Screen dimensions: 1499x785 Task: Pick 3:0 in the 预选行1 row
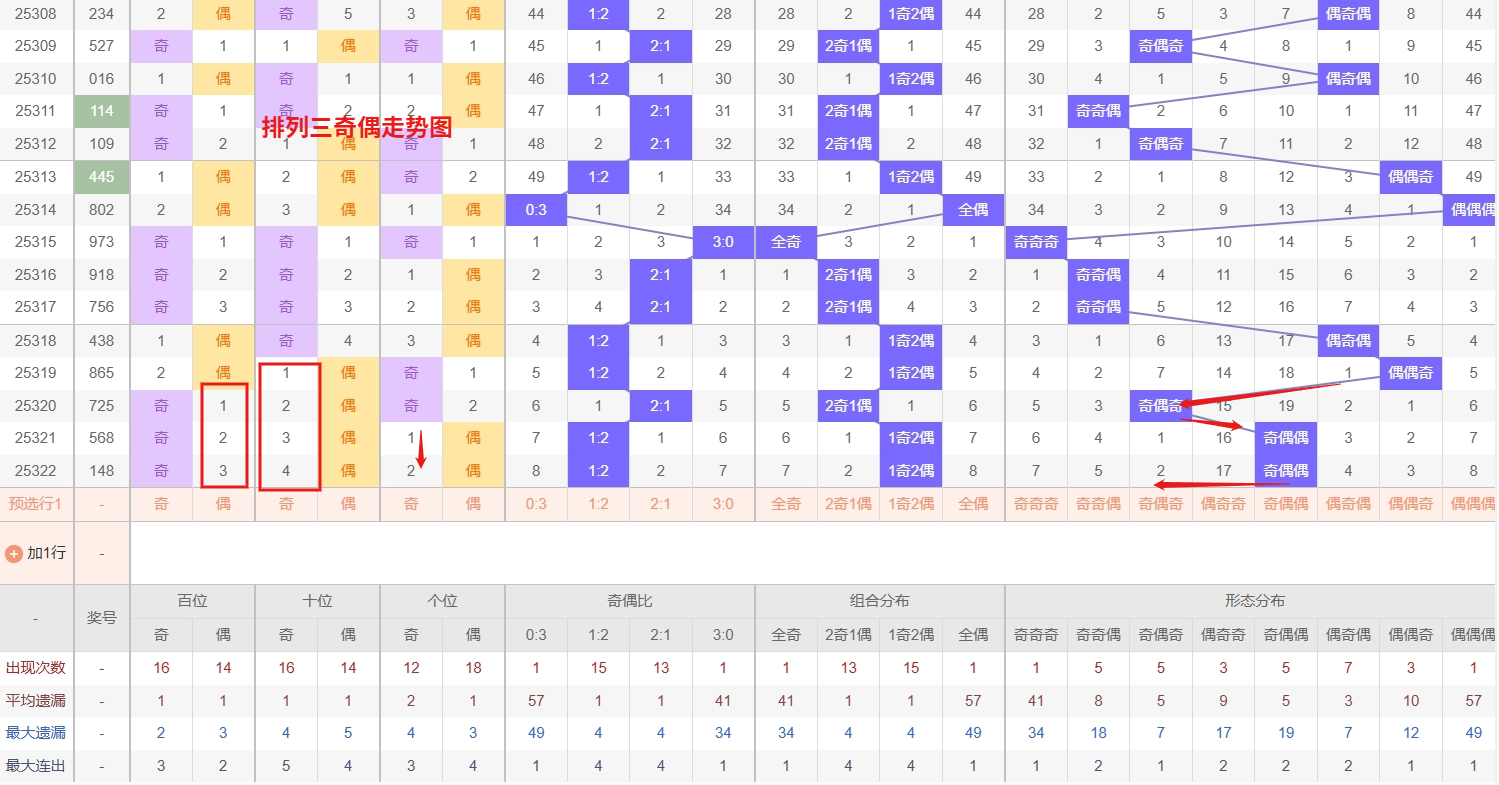pos(723,504)
